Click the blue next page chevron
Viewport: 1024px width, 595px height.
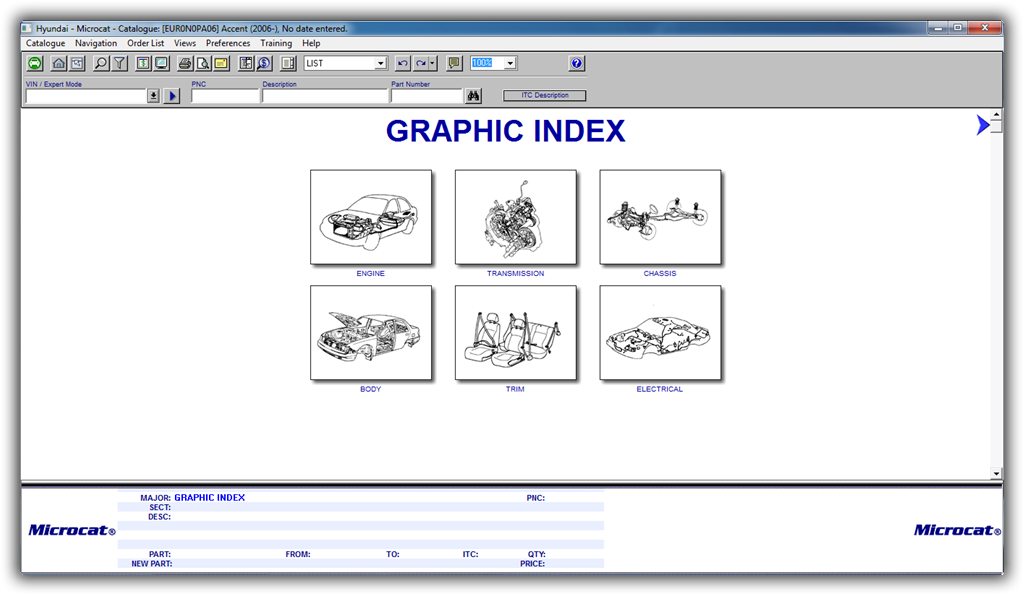click(982, 125)
